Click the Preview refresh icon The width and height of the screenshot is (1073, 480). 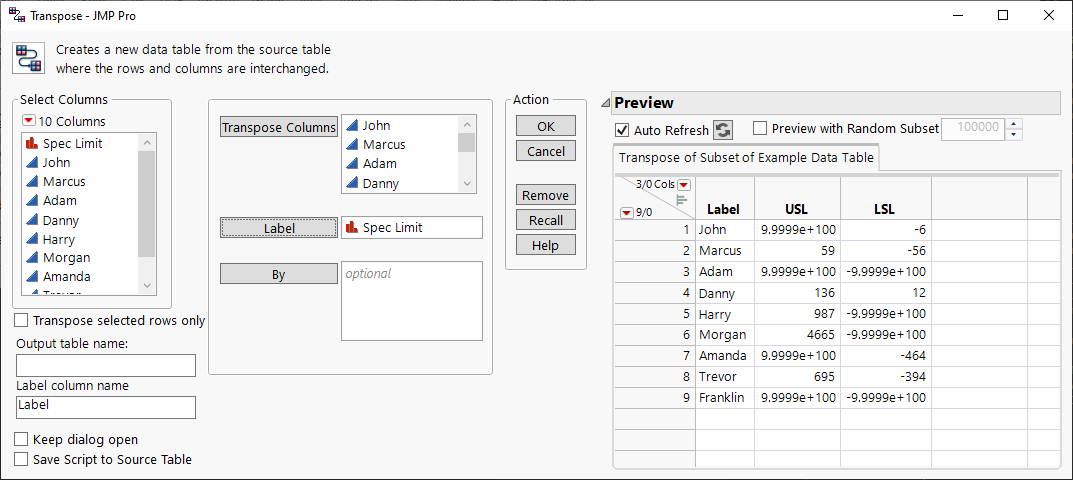722,130
